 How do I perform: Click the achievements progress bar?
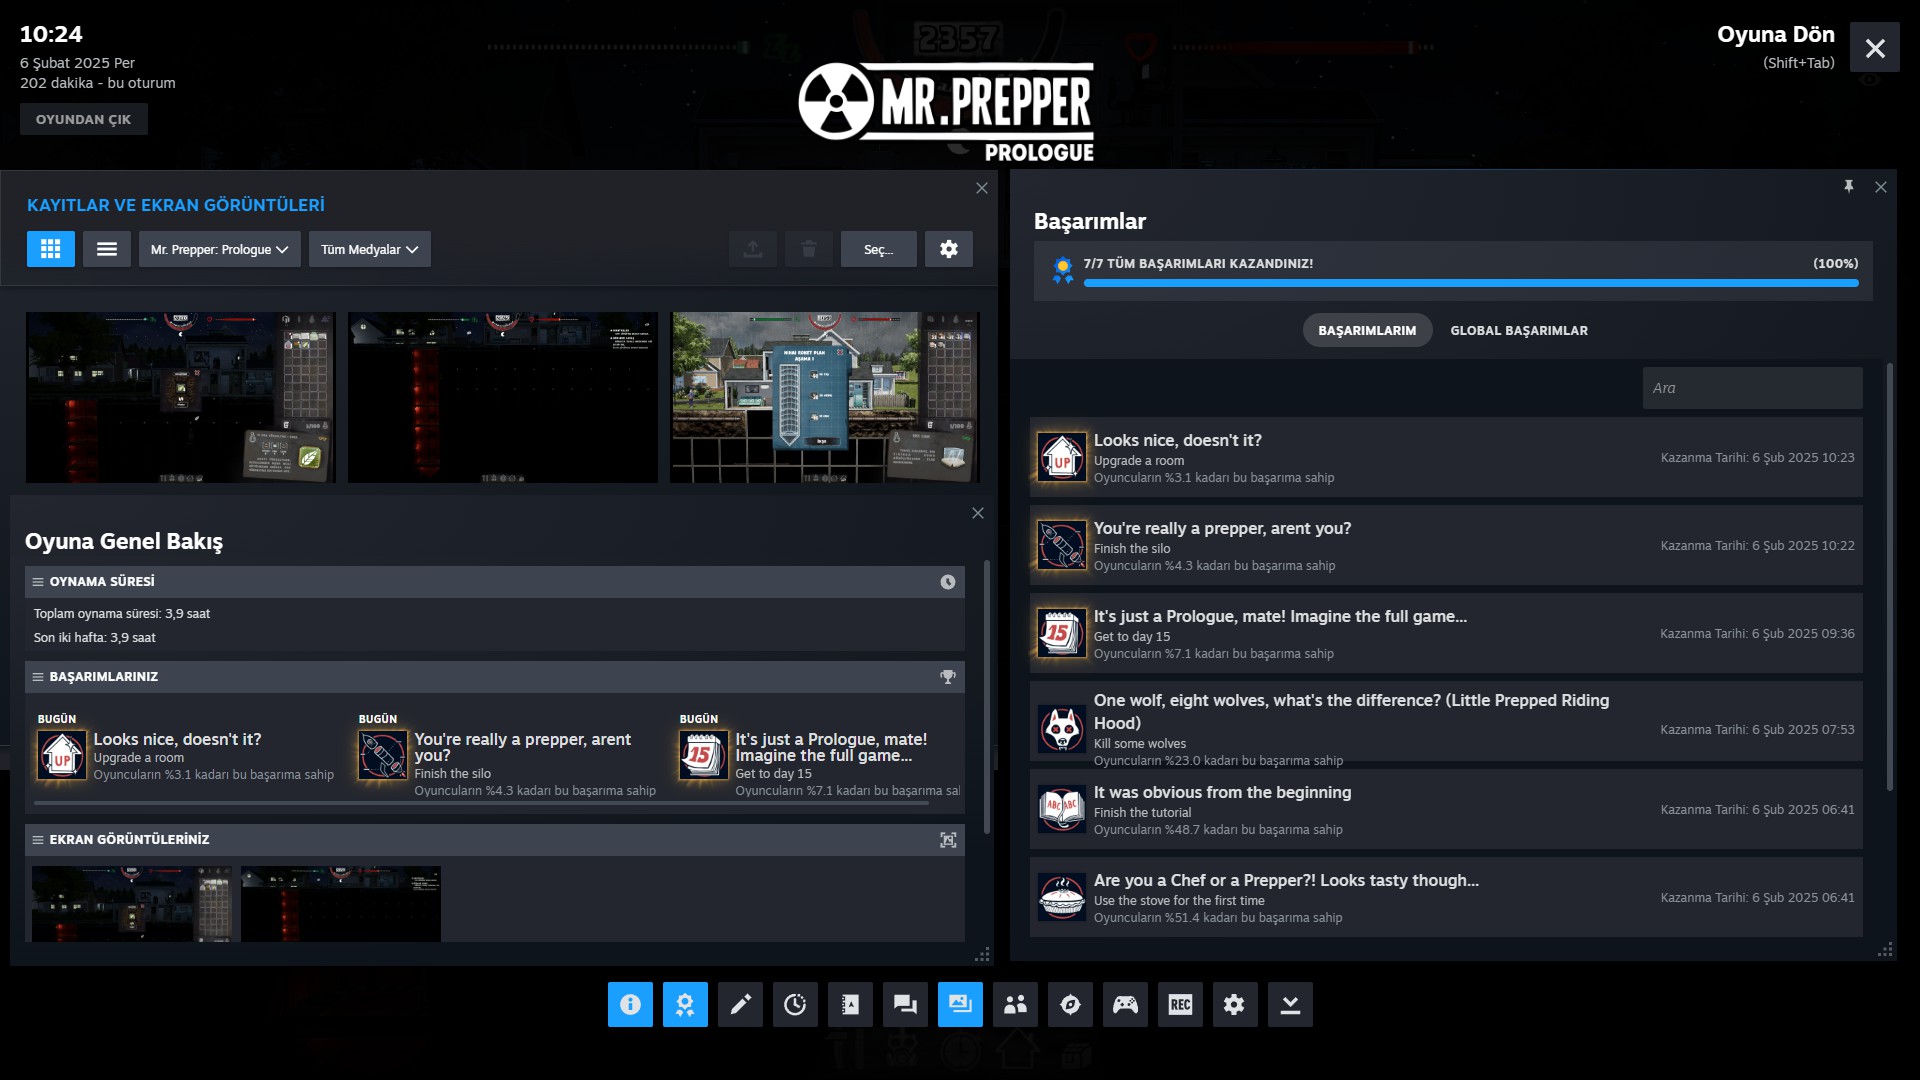[1470, 283]
